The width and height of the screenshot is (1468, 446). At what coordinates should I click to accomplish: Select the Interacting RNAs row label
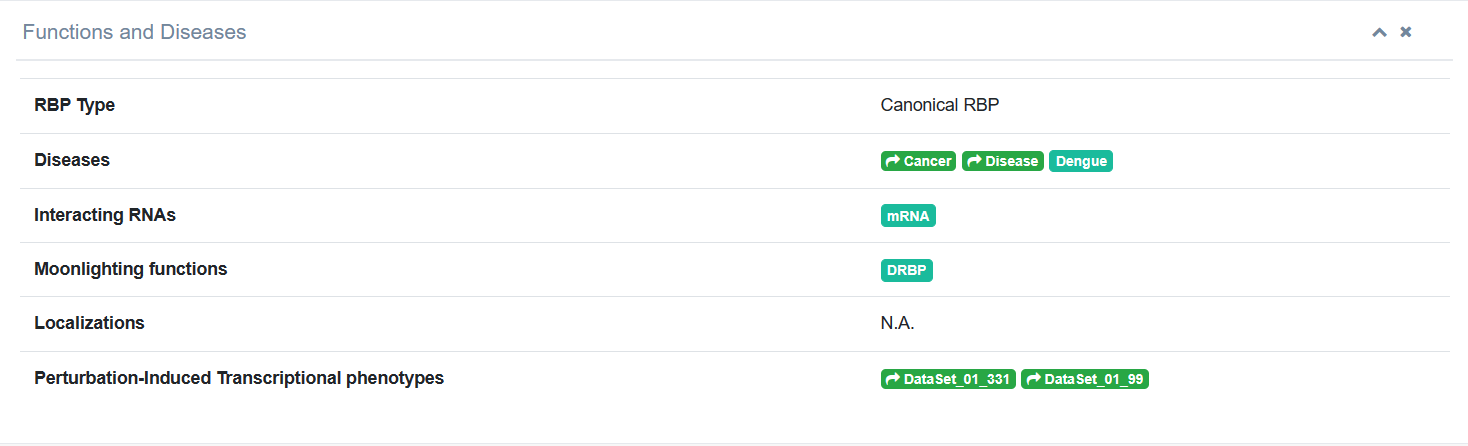pyautogui.click(x=105, y=215)
